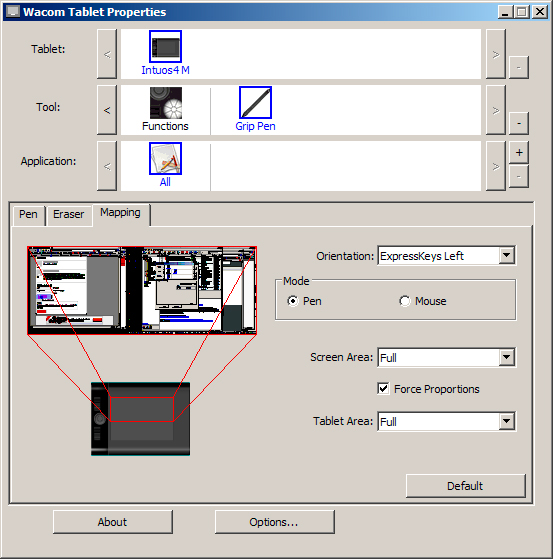Add application with plus button
Viewport: 553px width, 559px height.
pyautogui.click(x=518, y=153)
